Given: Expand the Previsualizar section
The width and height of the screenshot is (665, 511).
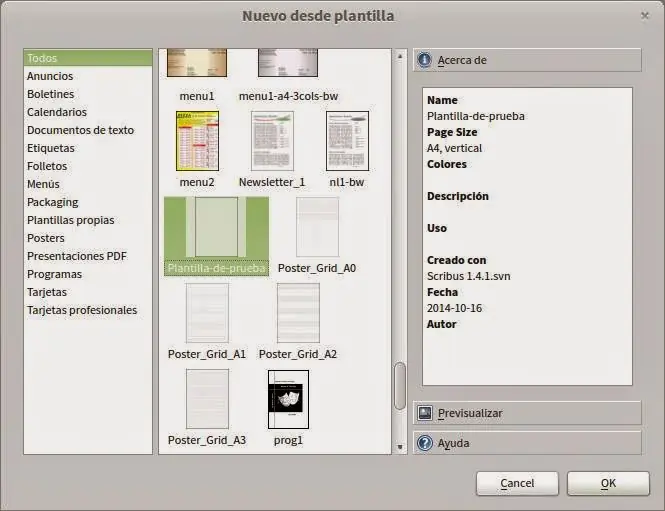Looking at the screenshot, I should click(527, 413).
